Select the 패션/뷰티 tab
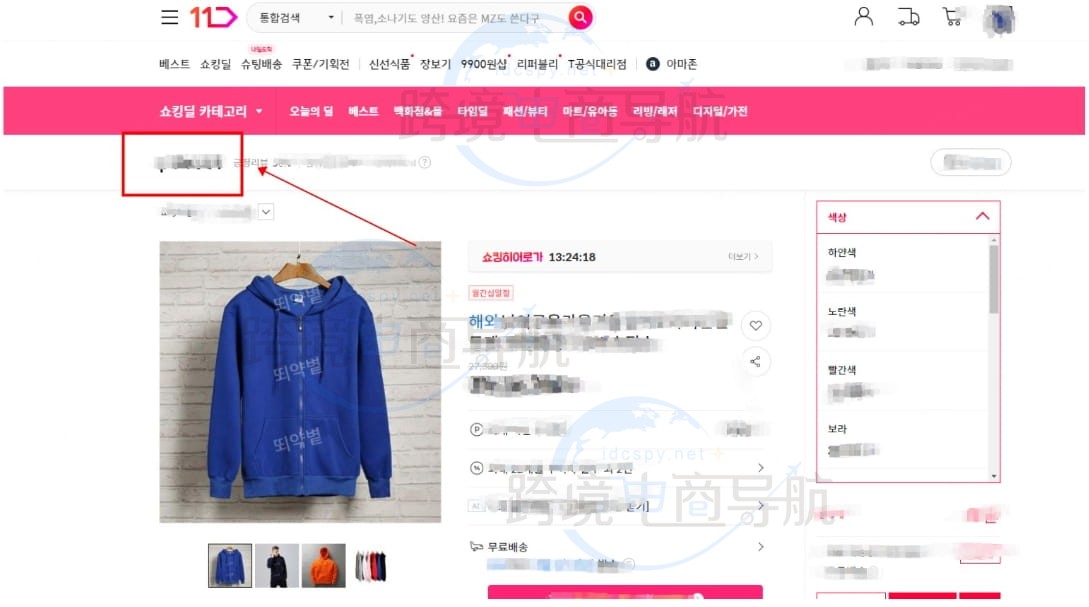This screenshot has height=607, width=1089. pyautogui.click(x=525, y=111)
